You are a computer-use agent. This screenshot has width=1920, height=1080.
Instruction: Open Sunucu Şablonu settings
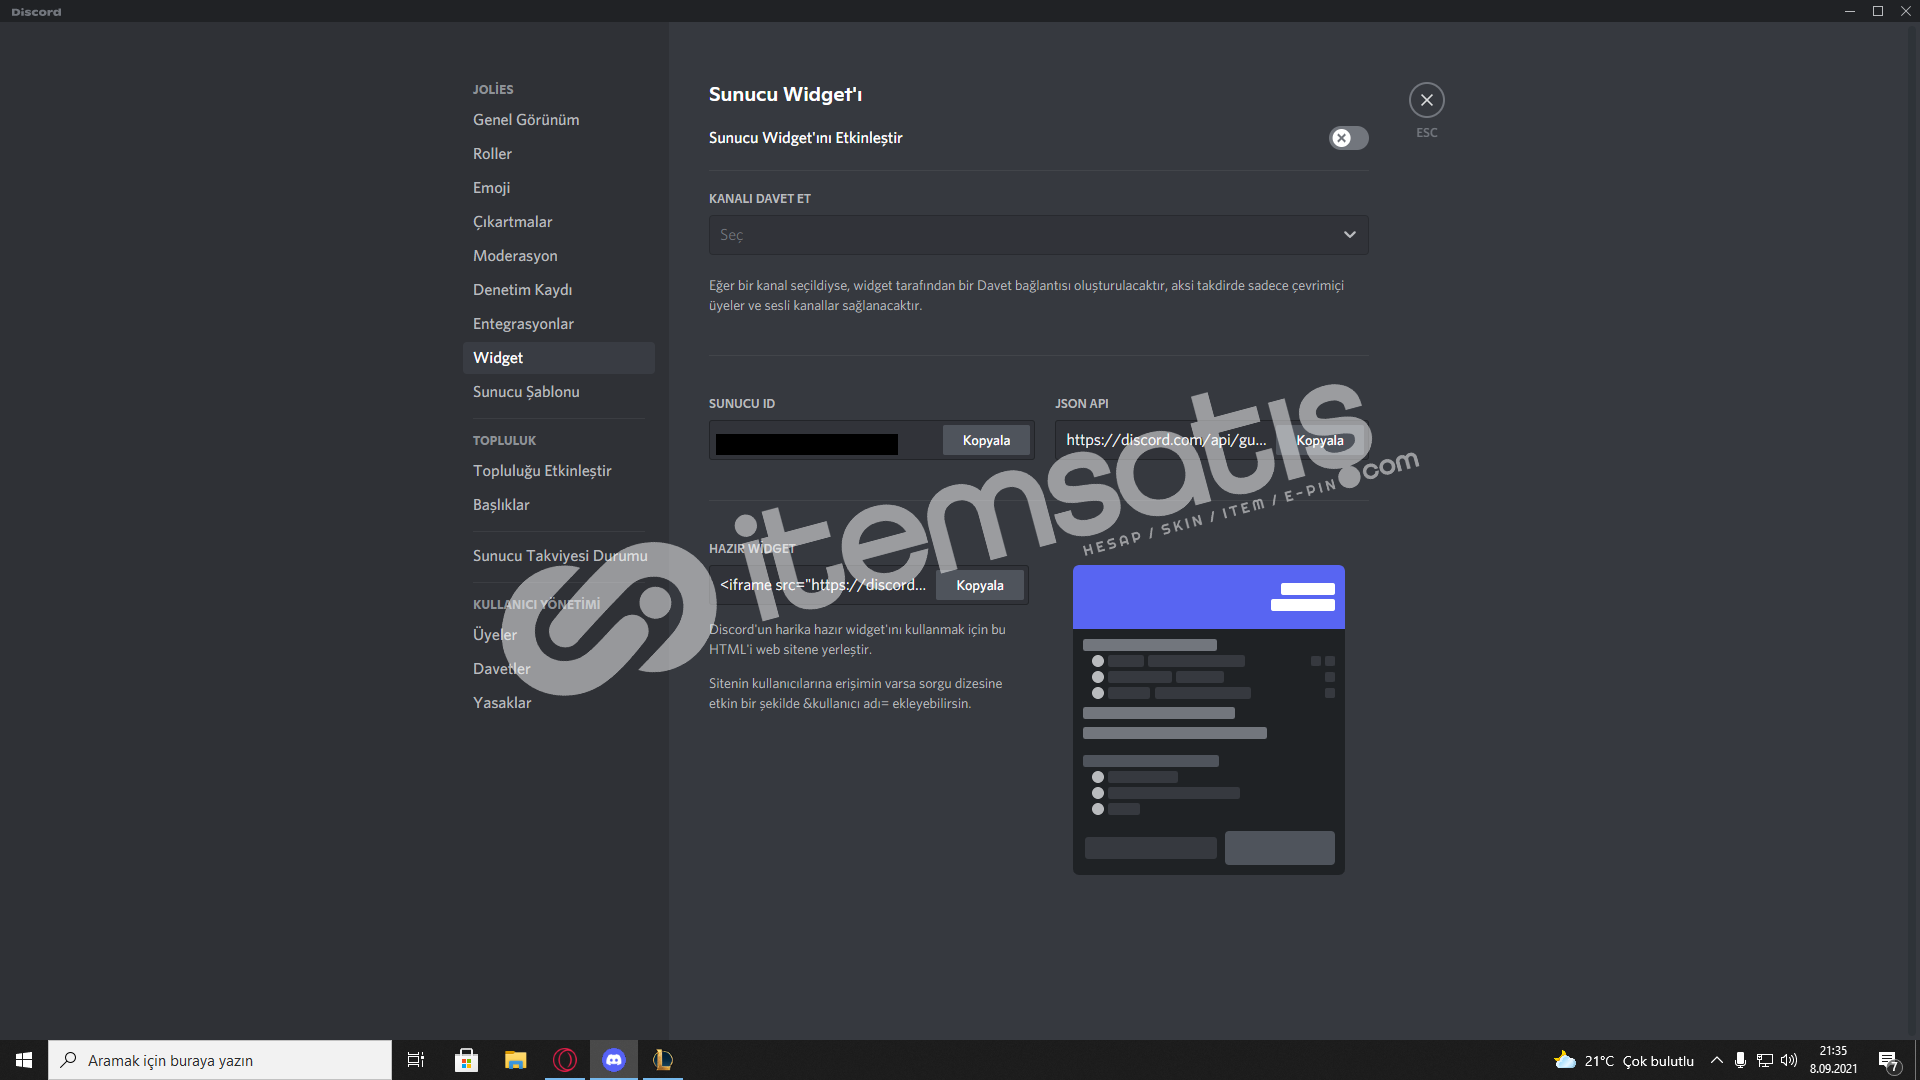(558, 392)
